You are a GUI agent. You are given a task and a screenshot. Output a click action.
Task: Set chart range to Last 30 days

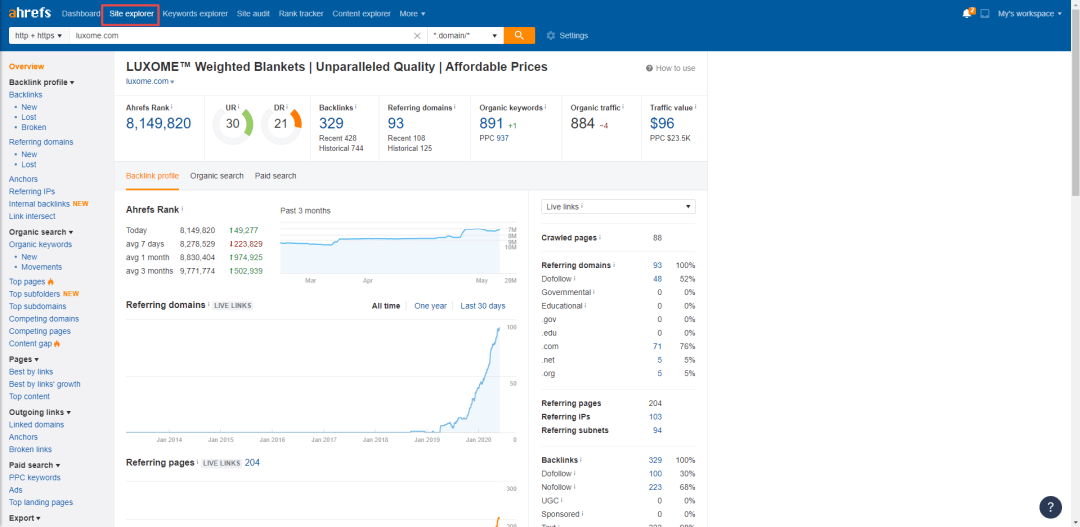click(x=482, y=306)
